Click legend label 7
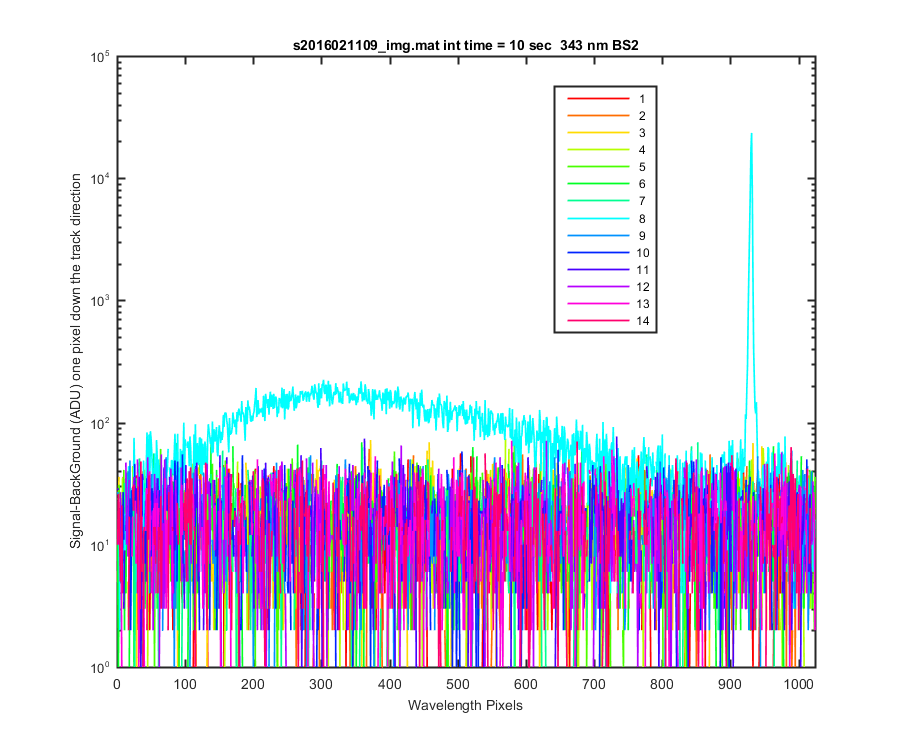This screenshot has width=900, height=750. (x=642, y=201)
